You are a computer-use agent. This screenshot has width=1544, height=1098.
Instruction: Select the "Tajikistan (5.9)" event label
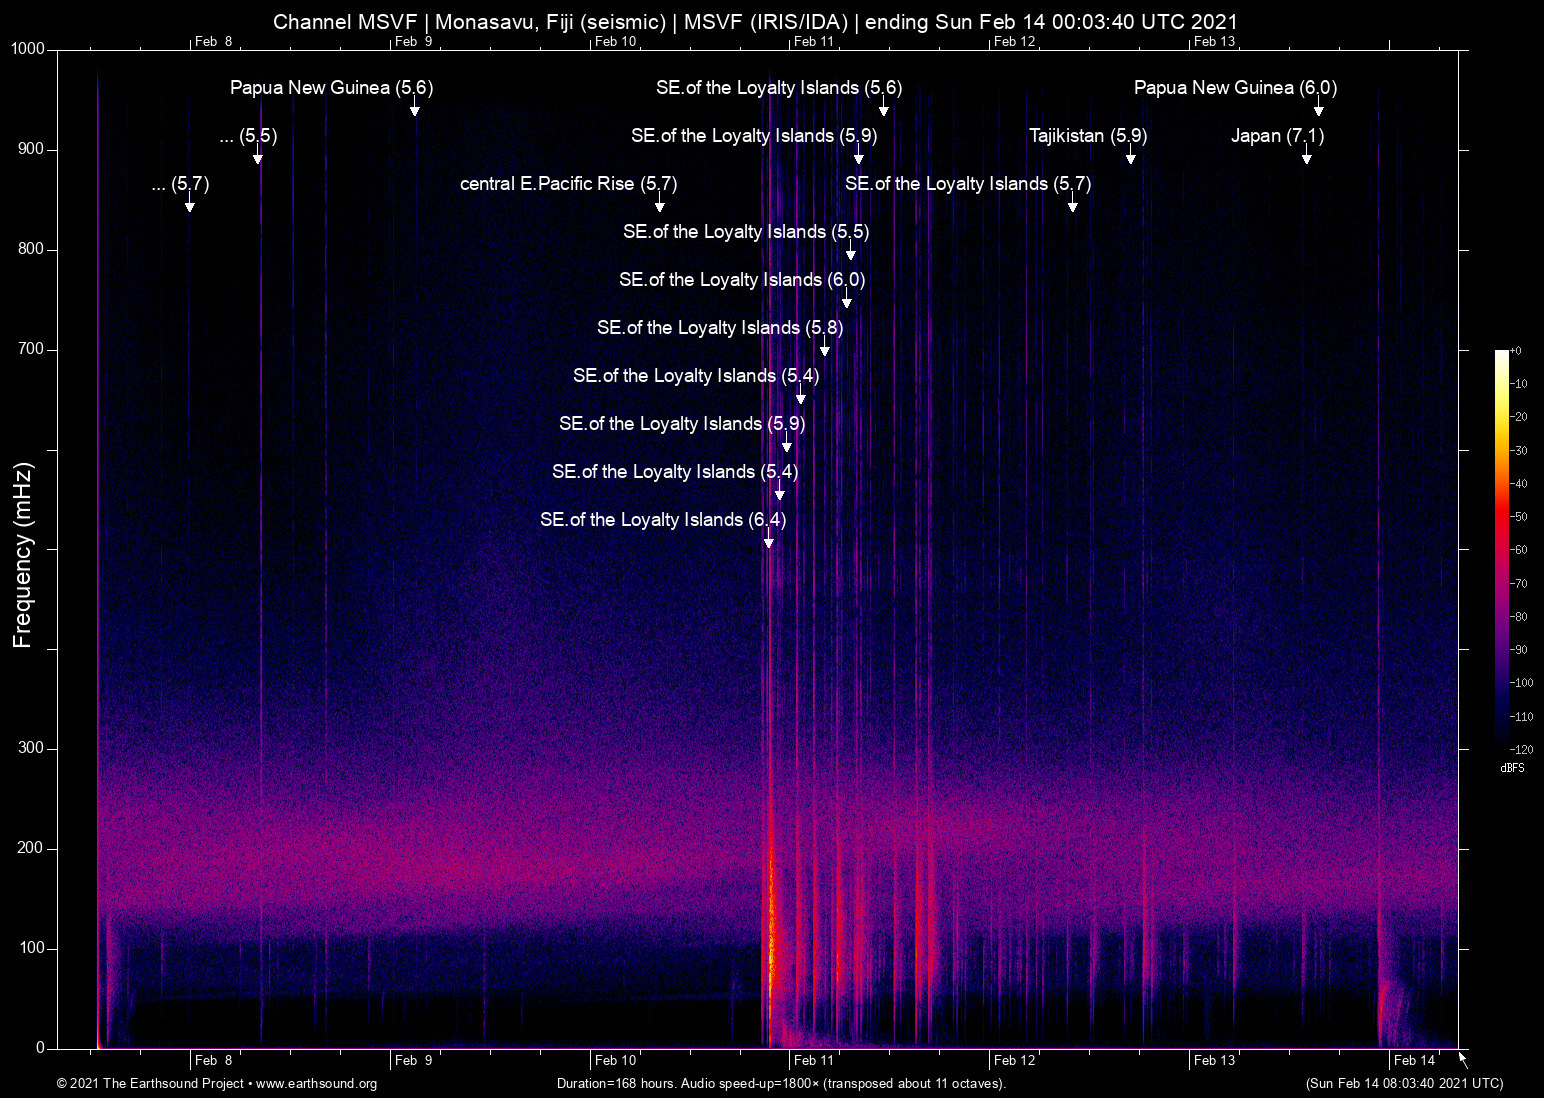(1088, 136)
